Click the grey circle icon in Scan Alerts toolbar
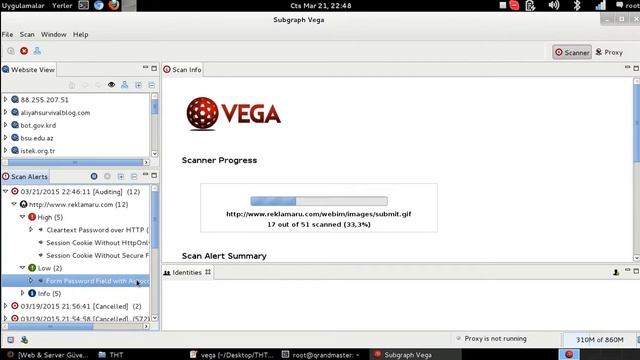 [107, 176]
